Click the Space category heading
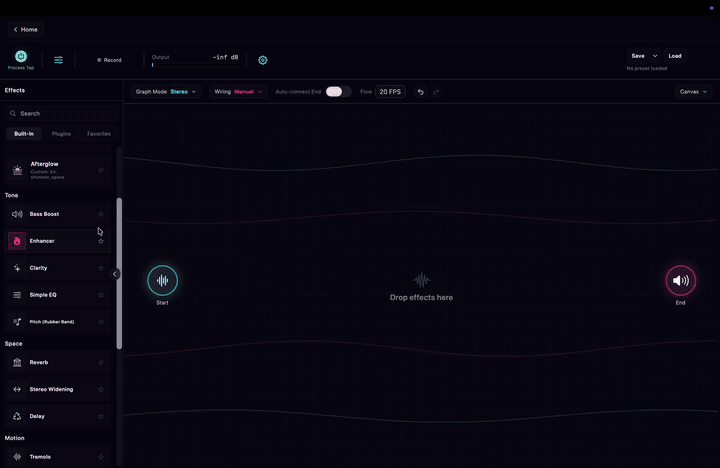Viewport: 720px width, 468px height. pyautogui.click(x=13, y=344)
